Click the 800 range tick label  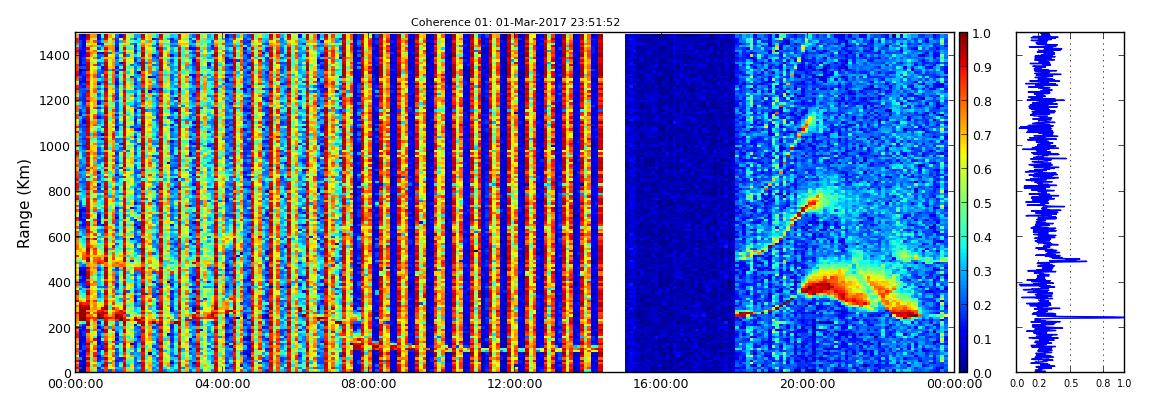coord(58,191)
